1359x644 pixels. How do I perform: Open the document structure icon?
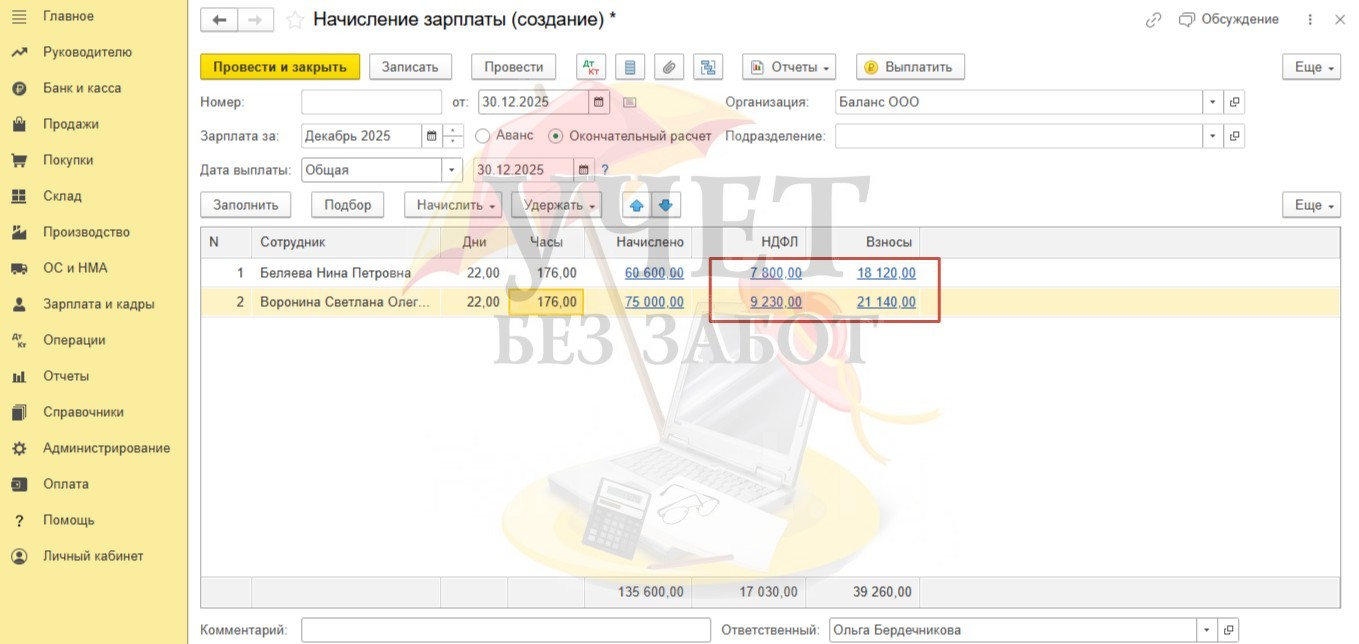(x=708, y=67)
